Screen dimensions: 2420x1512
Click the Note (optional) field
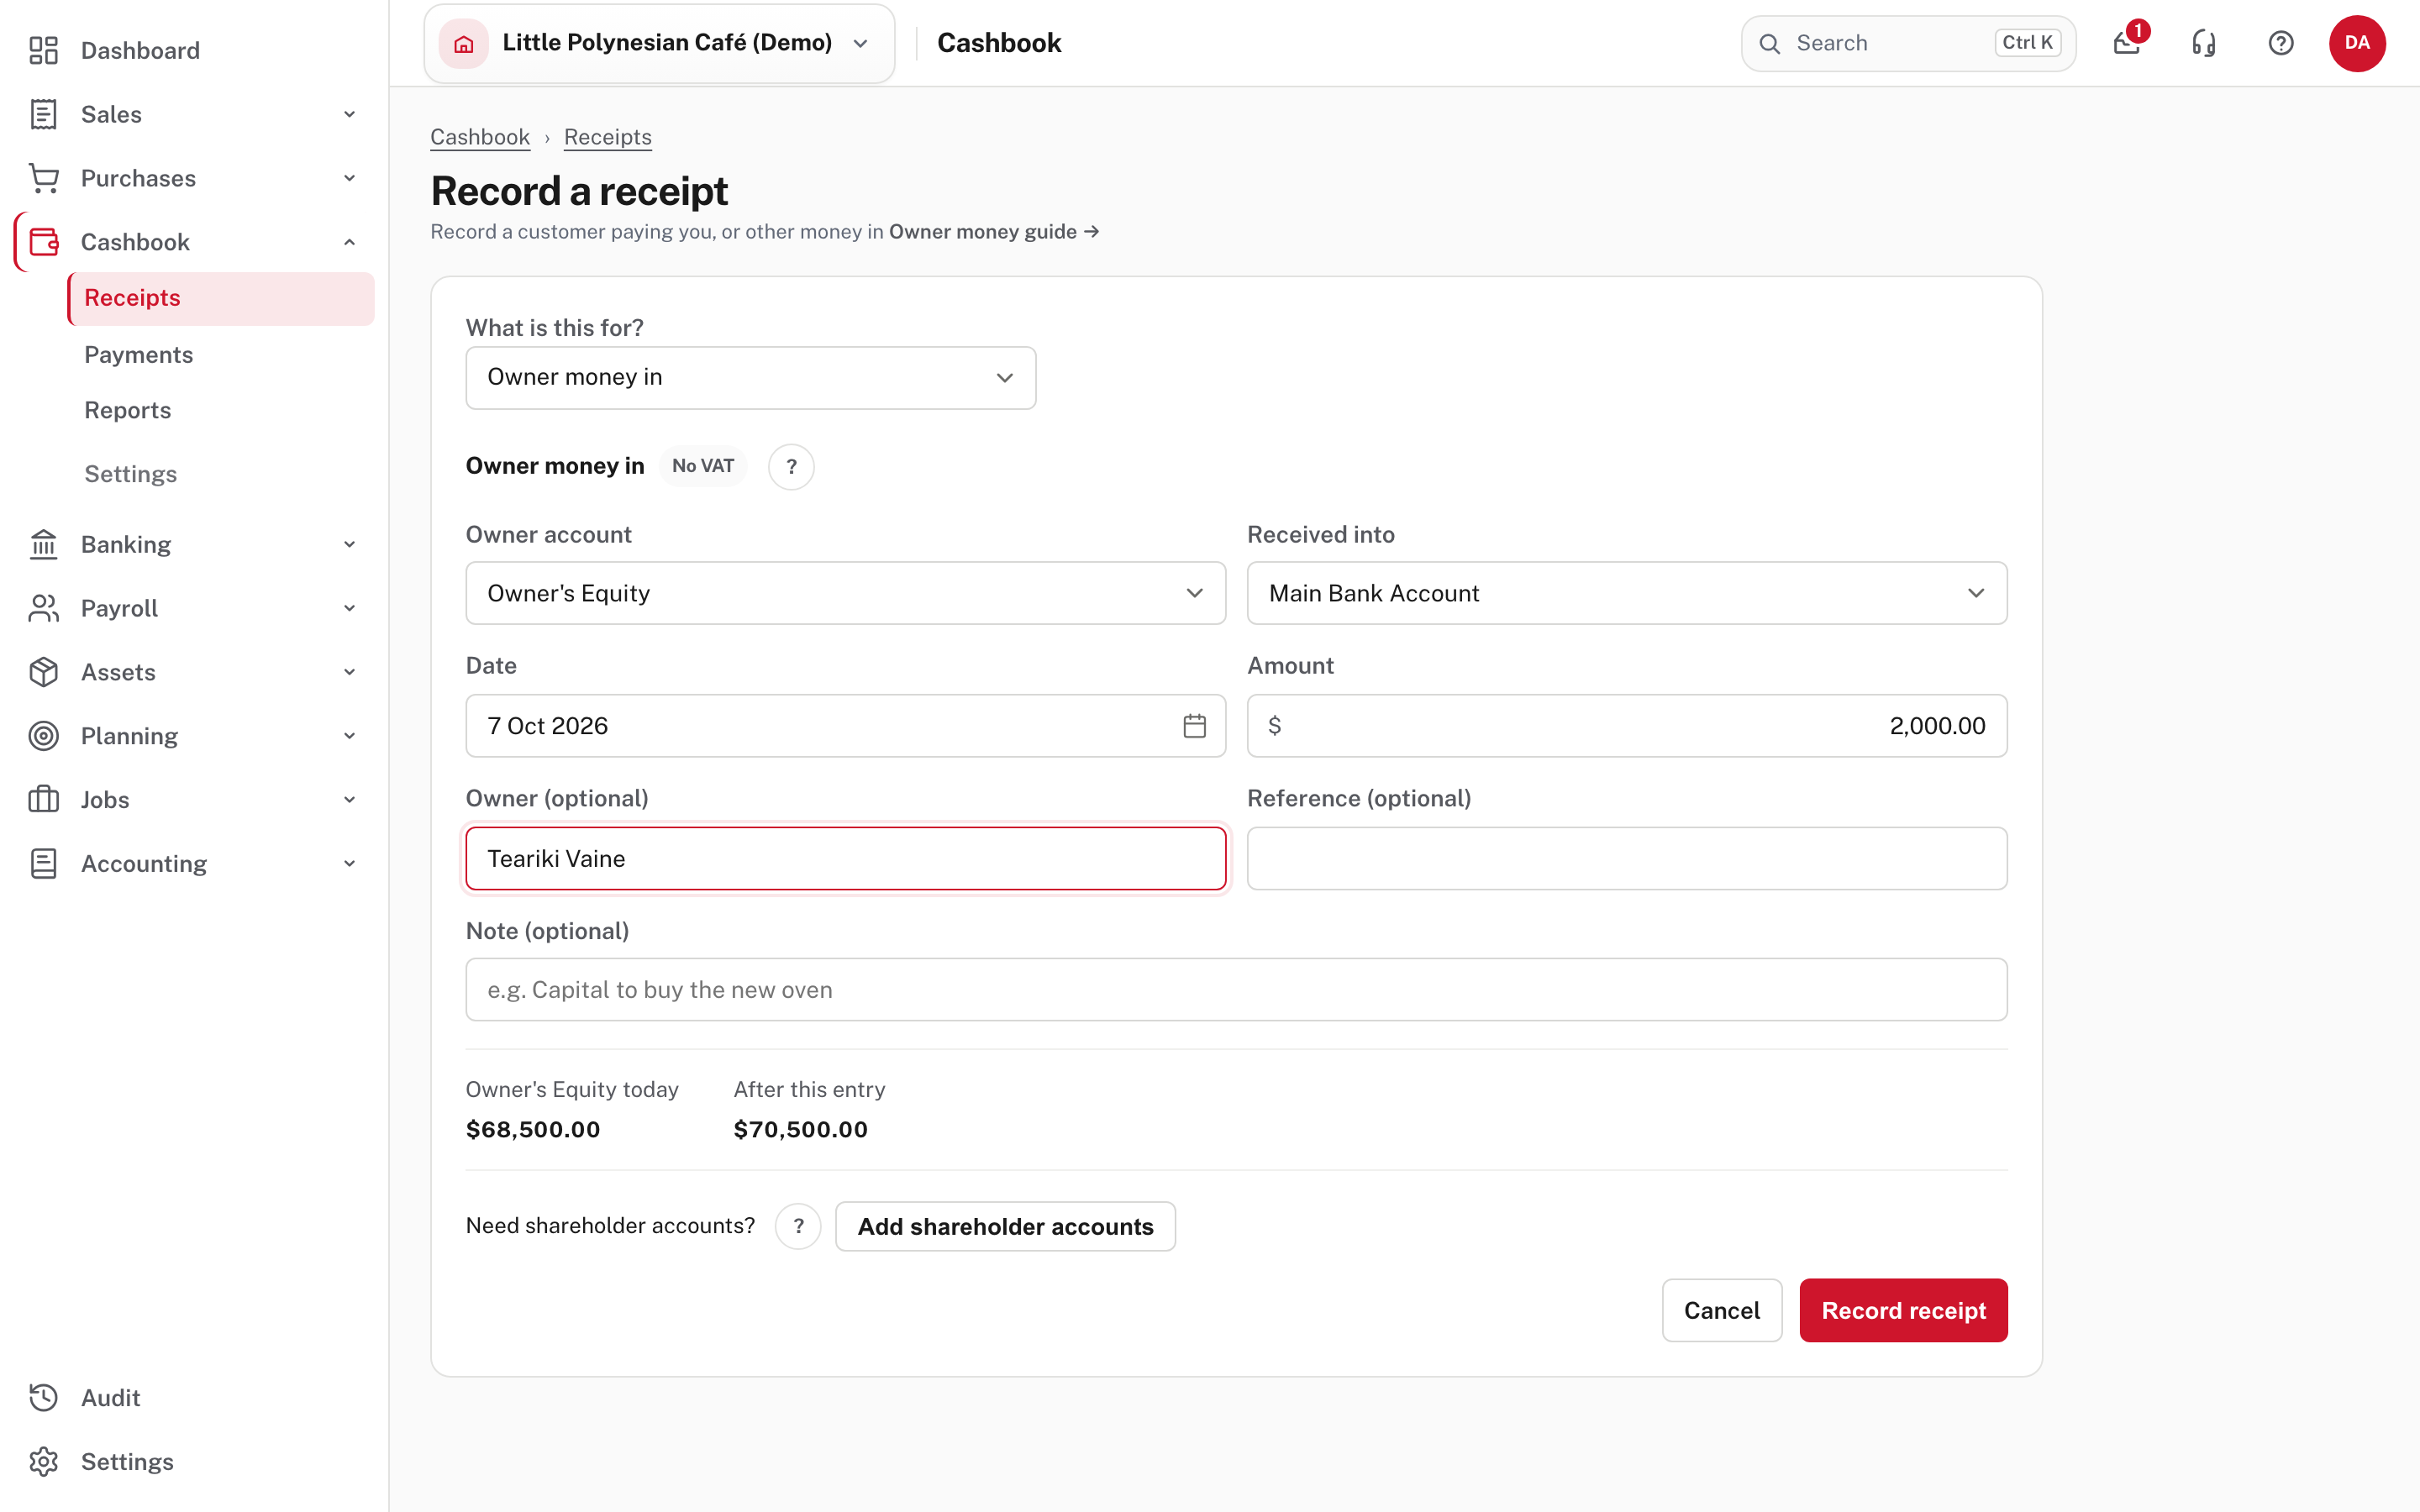pos(1236,990)
